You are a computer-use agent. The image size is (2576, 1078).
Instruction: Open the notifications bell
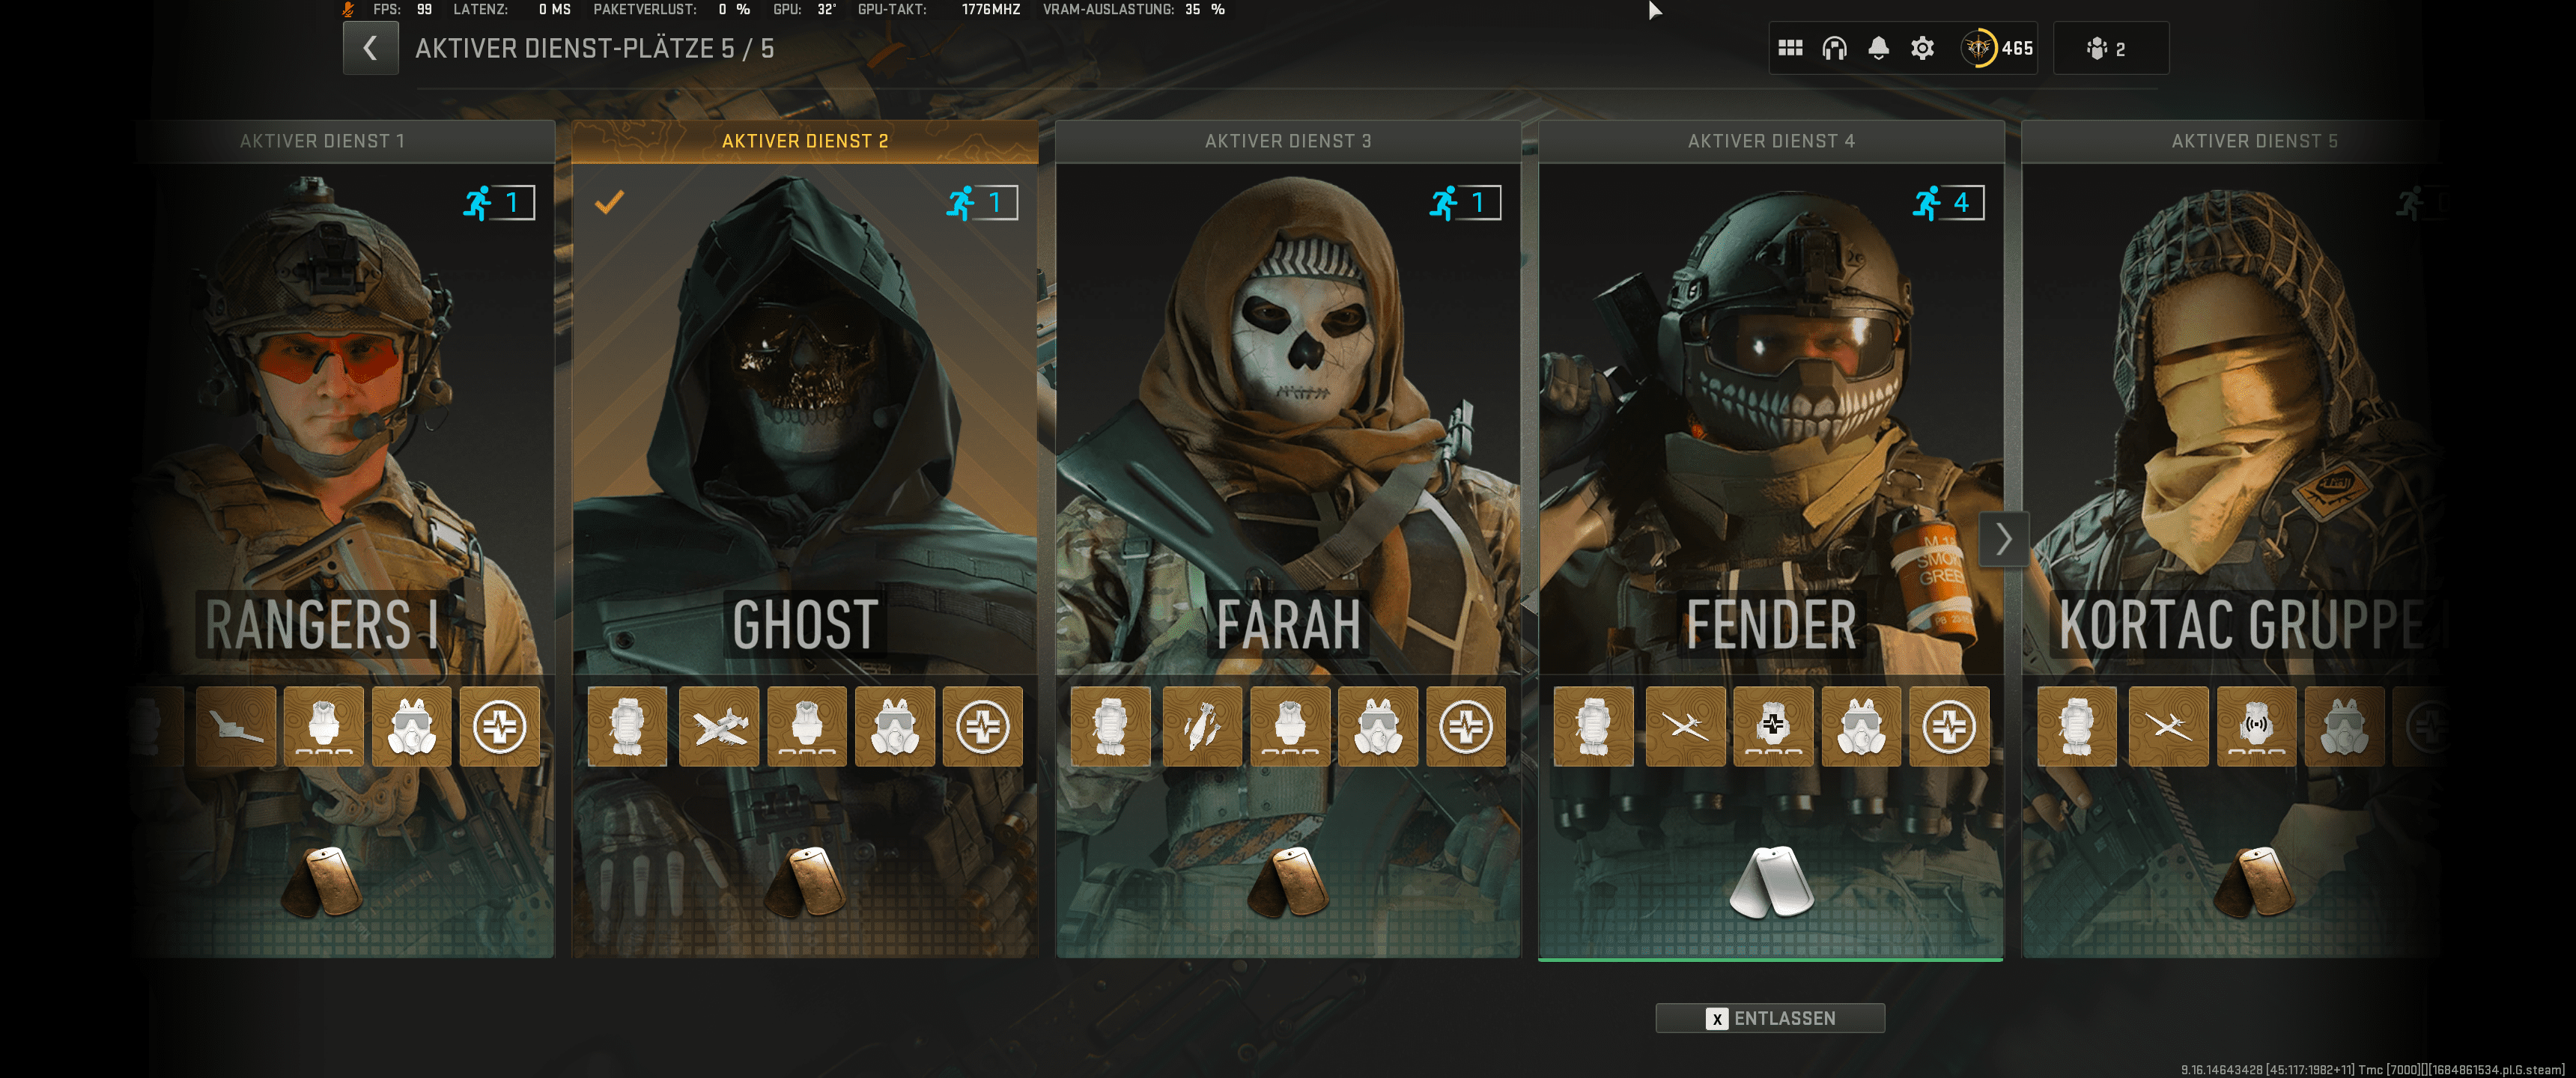pos(1878,48)
